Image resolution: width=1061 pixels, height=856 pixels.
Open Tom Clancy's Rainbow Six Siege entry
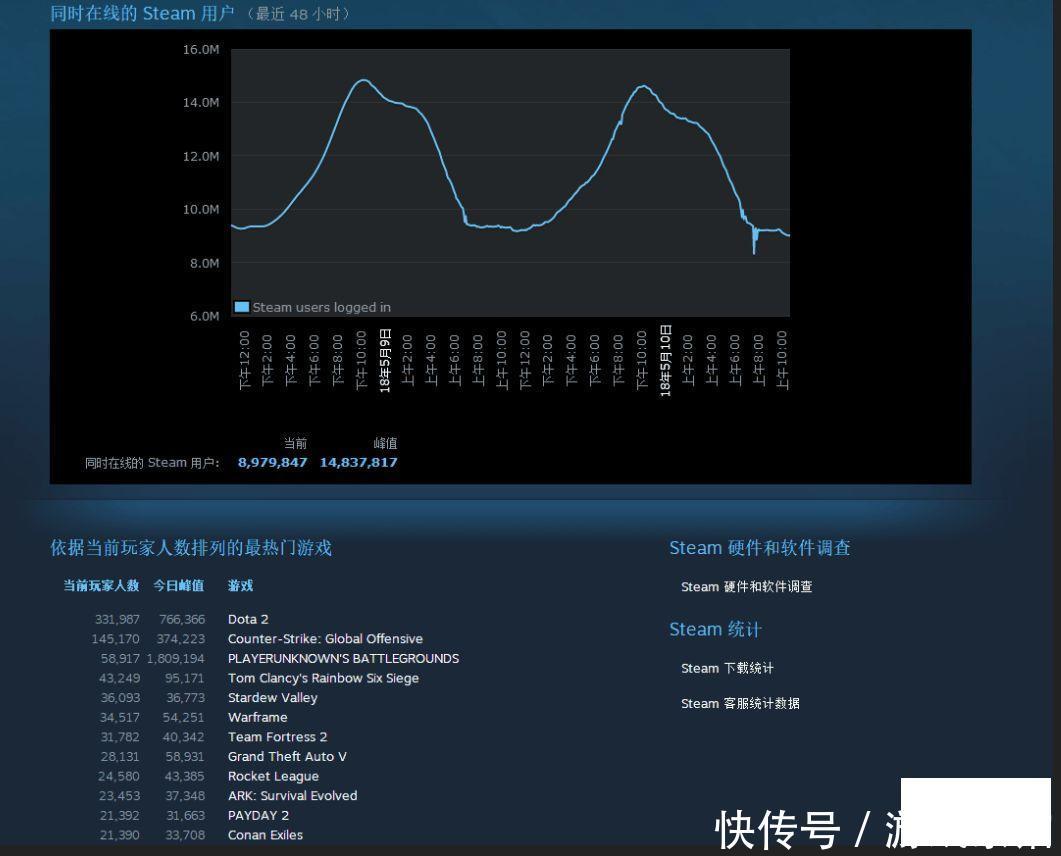[323, 678]
